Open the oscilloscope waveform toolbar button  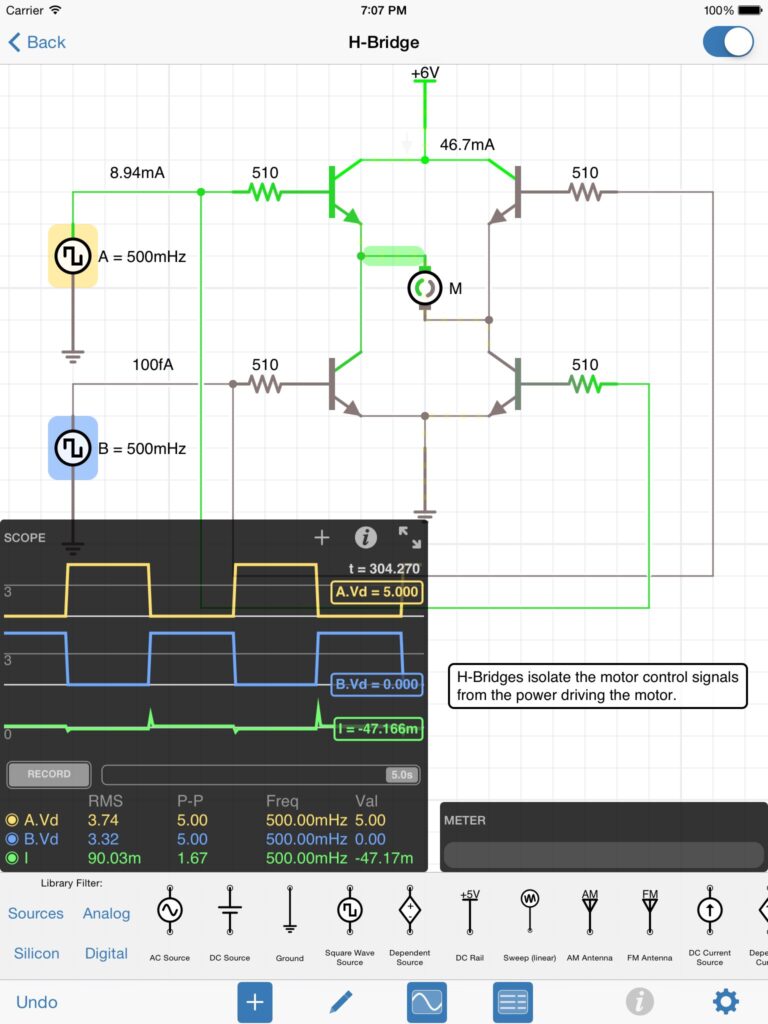click(x=426, y=1001)
